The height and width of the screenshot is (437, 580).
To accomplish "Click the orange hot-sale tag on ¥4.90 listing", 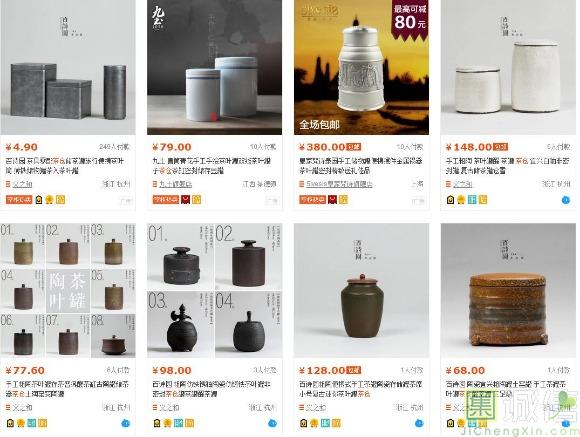I will click(x=19, y=200).
